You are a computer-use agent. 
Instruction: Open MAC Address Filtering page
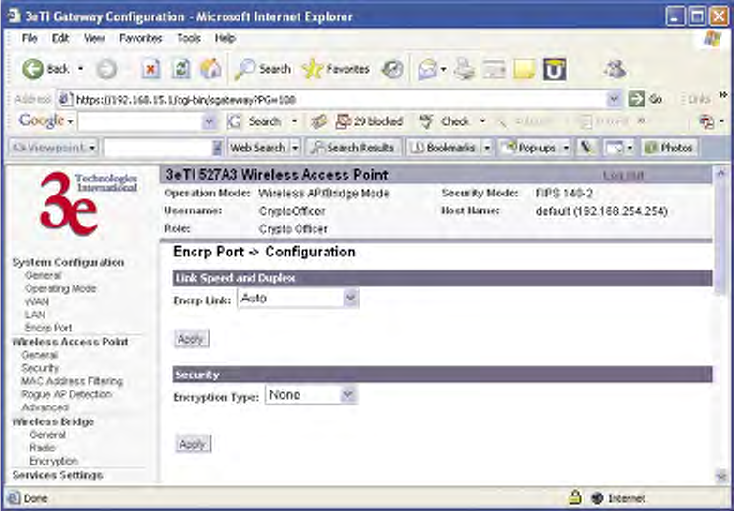click(72, 381)
